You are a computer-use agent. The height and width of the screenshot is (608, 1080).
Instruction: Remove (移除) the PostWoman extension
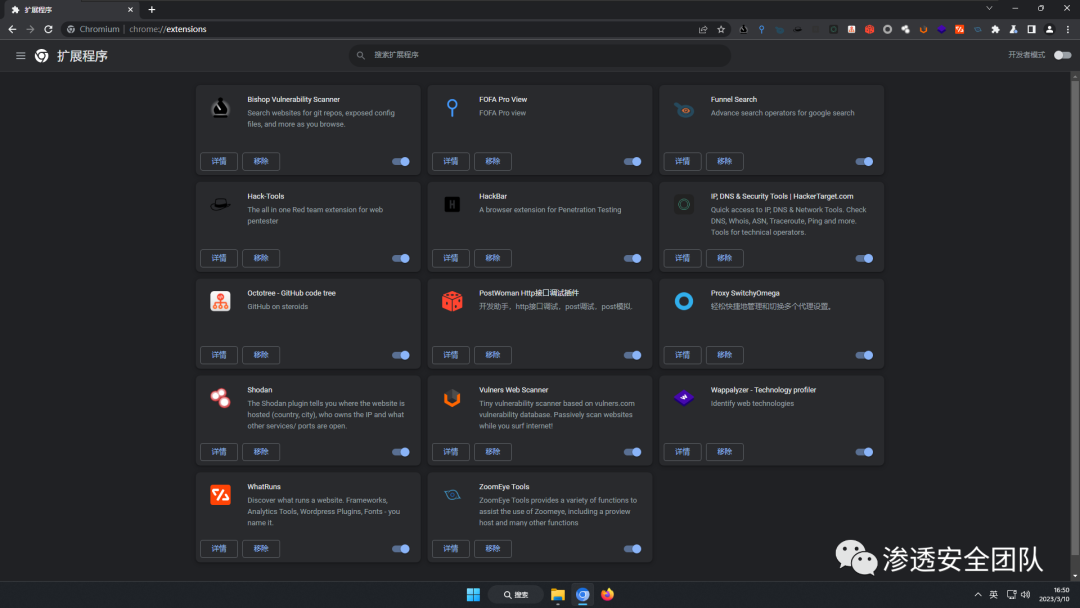point(492,355)
